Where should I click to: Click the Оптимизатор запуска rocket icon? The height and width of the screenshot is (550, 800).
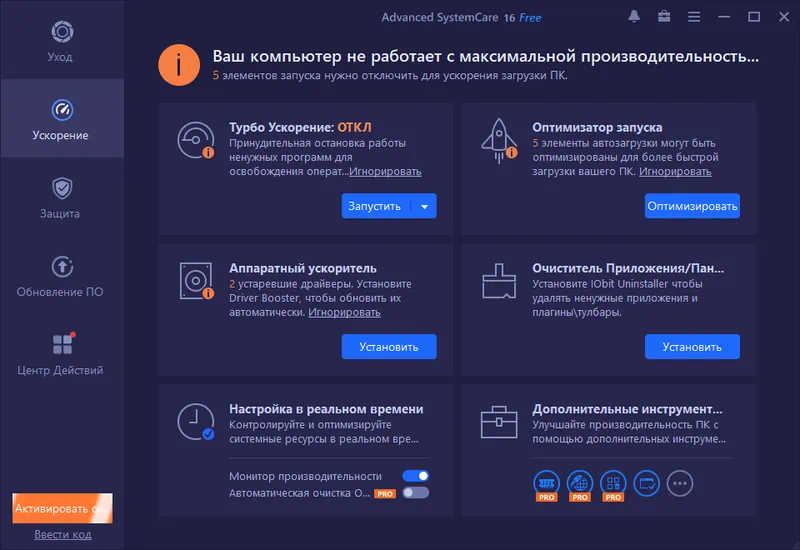499,141
